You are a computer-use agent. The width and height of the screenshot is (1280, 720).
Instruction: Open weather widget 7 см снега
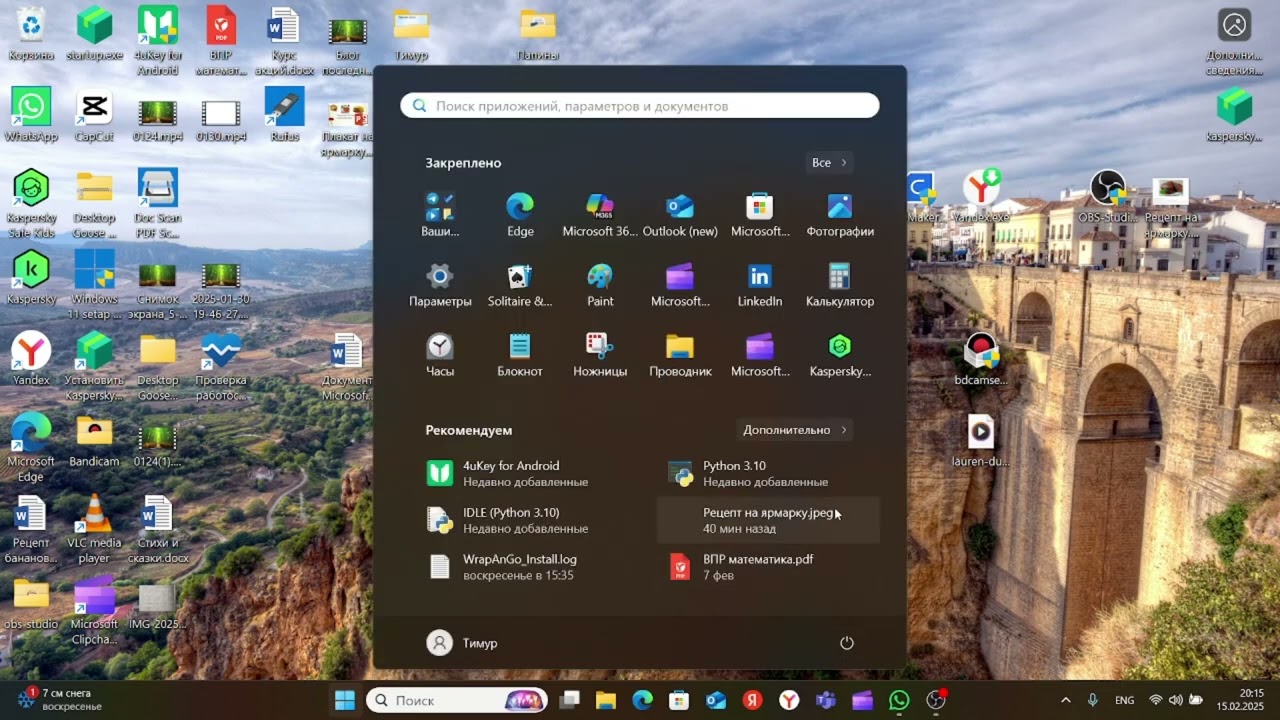(60, 699)
